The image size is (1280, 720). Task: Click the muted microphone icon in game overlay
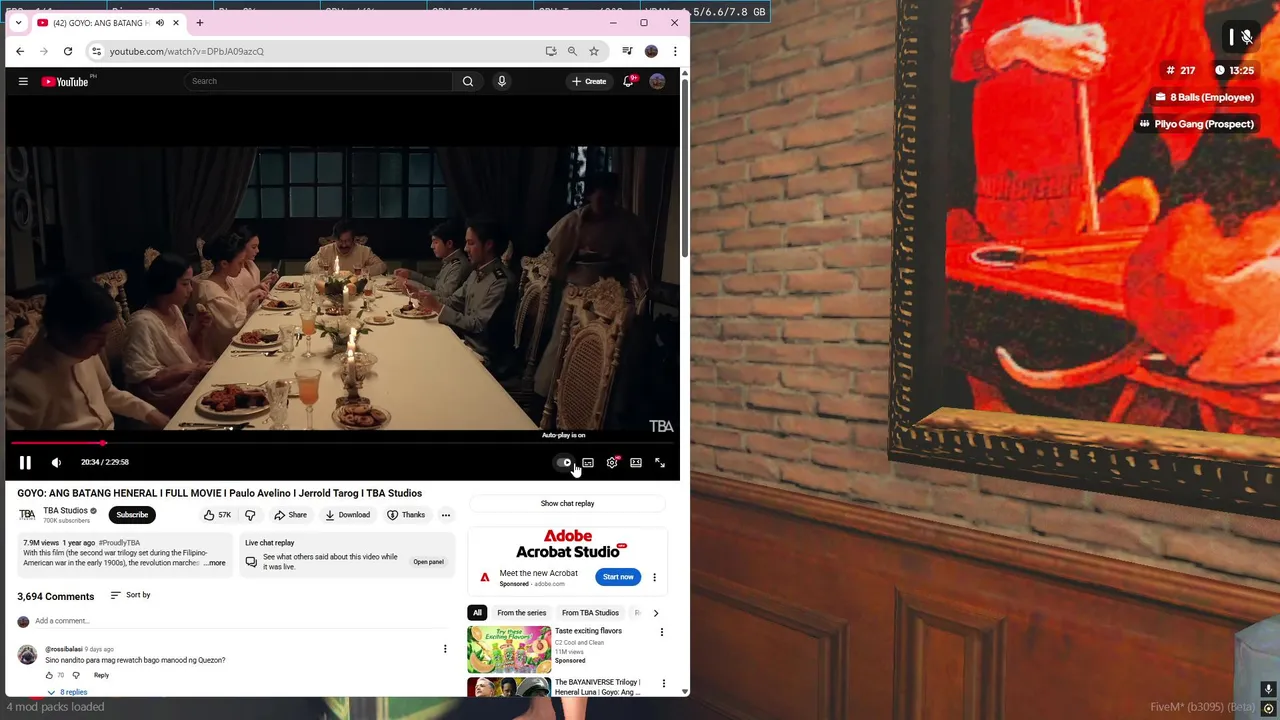click(x=1246, y=37)
